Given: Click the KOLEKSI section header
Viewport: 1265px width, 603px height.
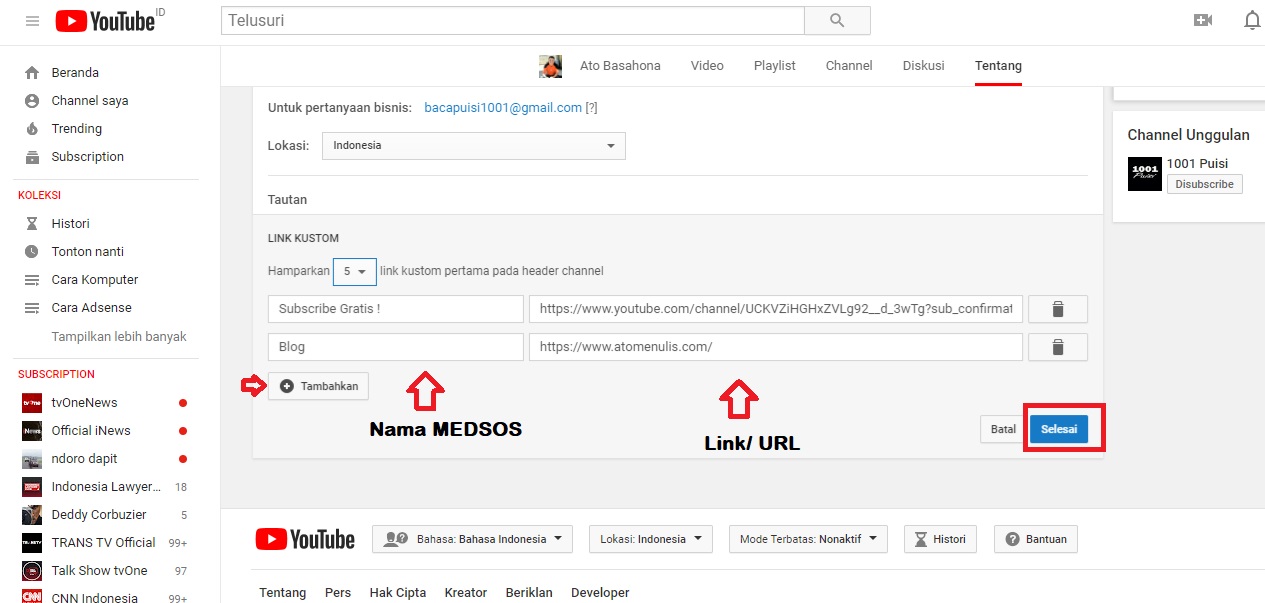Looking at the screenshot, I should pos(40,195).
